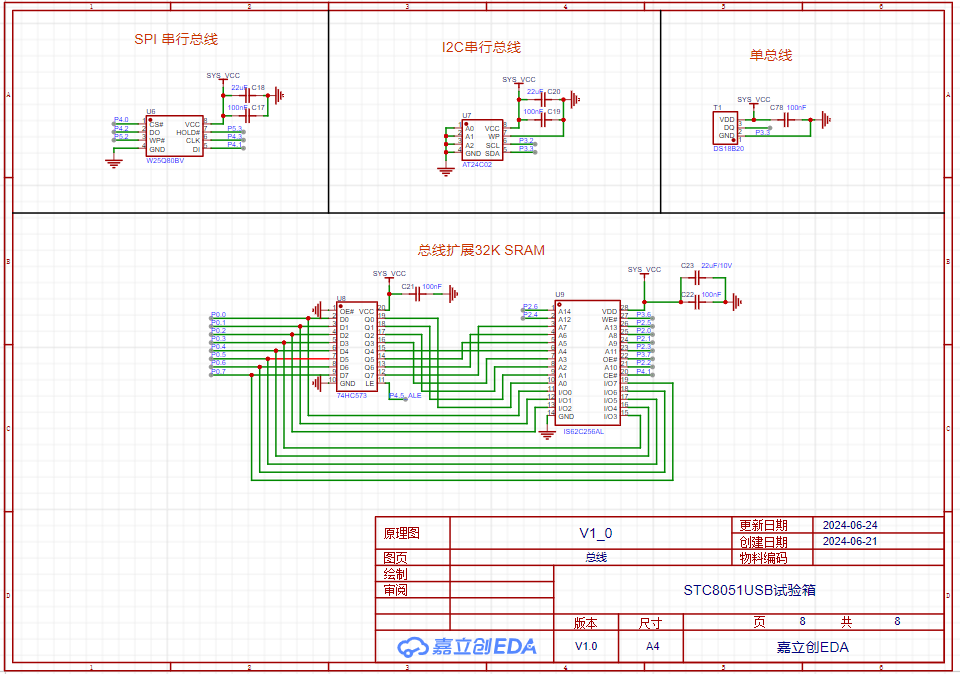Click the V1_0 schematic name field

596,533
